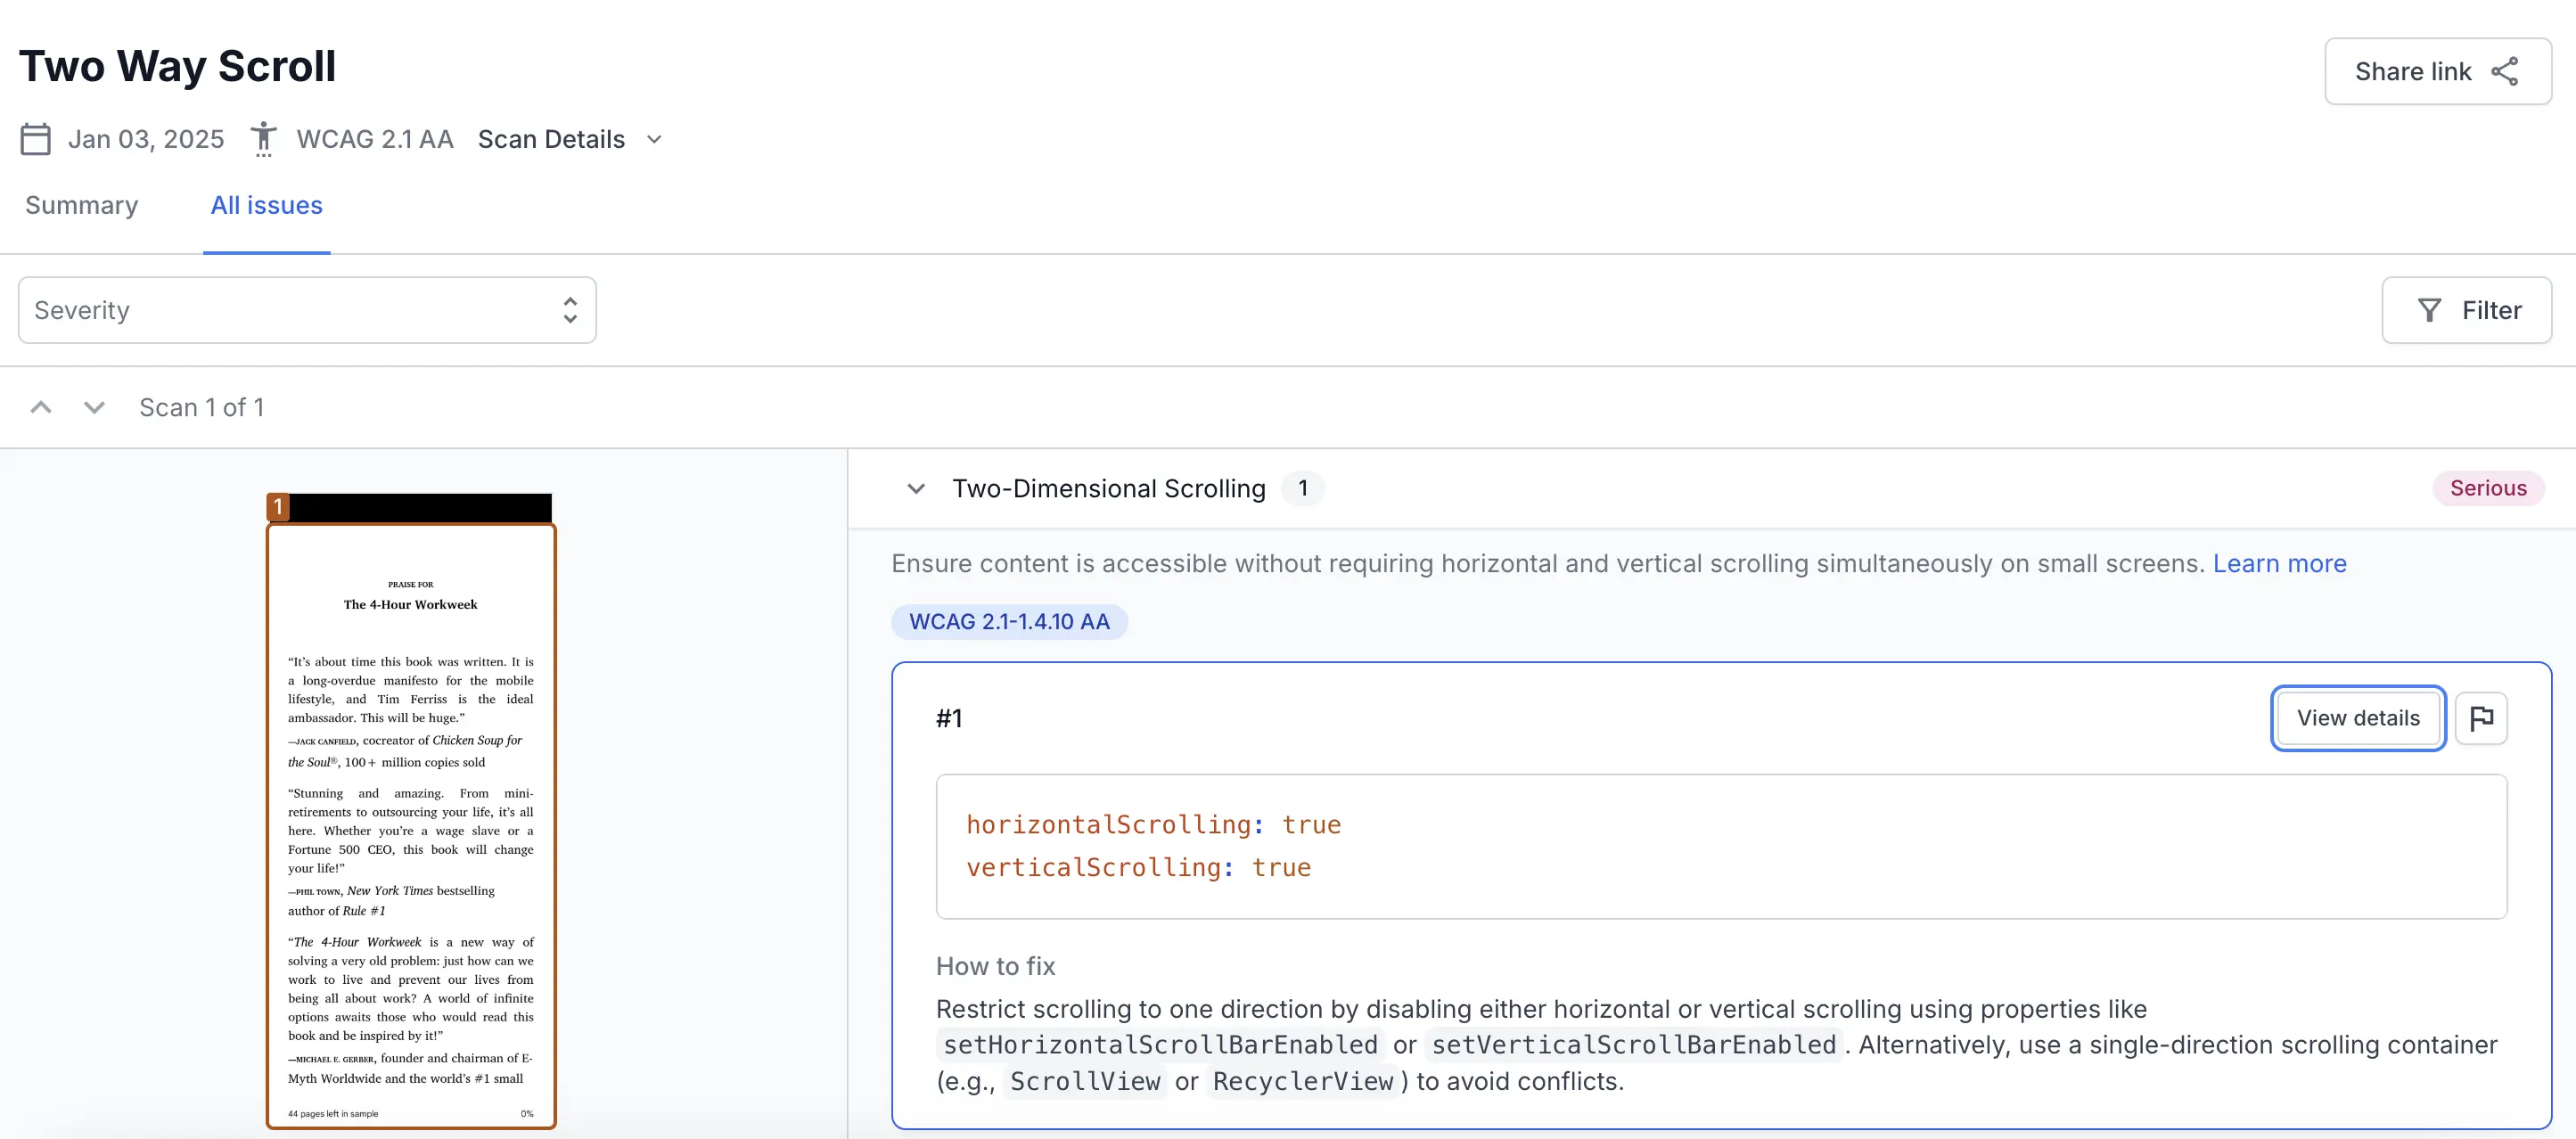Go to the previous scan with the up arrow

tap(41, 407)
